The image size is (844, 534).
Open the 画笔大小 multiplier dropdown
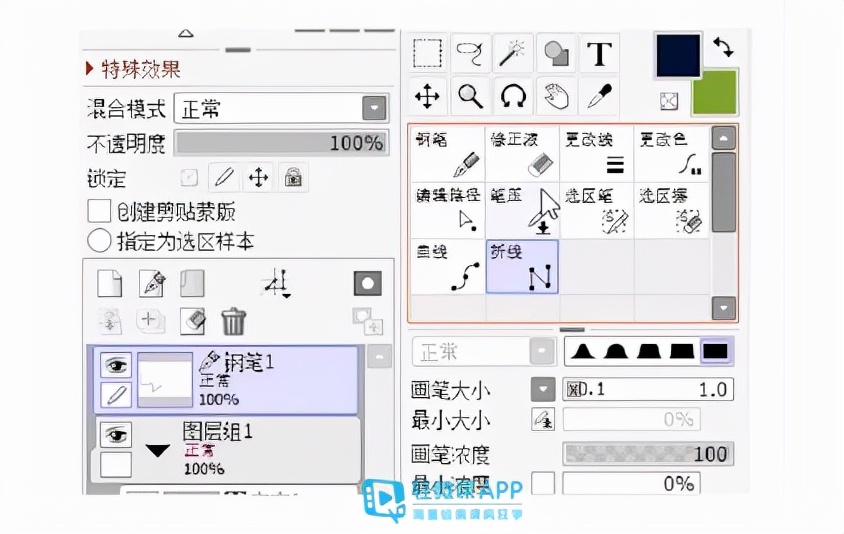[543, 389]
